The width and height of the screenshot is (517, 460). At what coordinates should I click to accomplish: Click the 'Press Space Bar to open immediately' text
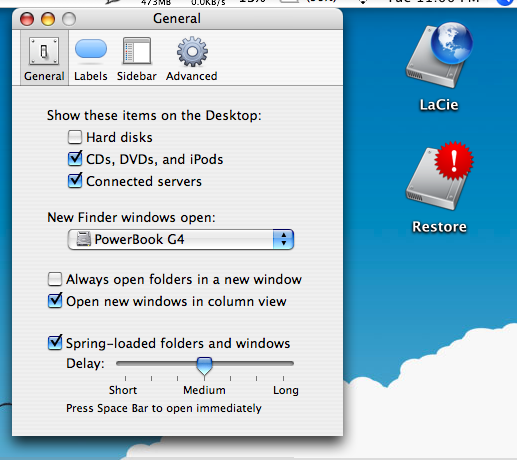coord(164,408)
